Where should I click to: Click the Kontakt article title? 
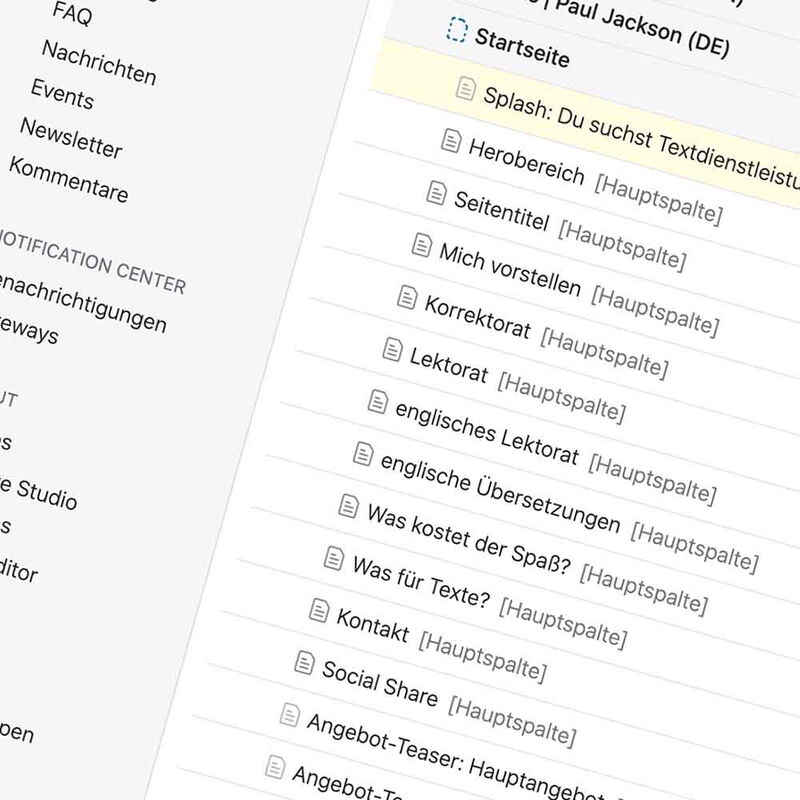(372, 626)
